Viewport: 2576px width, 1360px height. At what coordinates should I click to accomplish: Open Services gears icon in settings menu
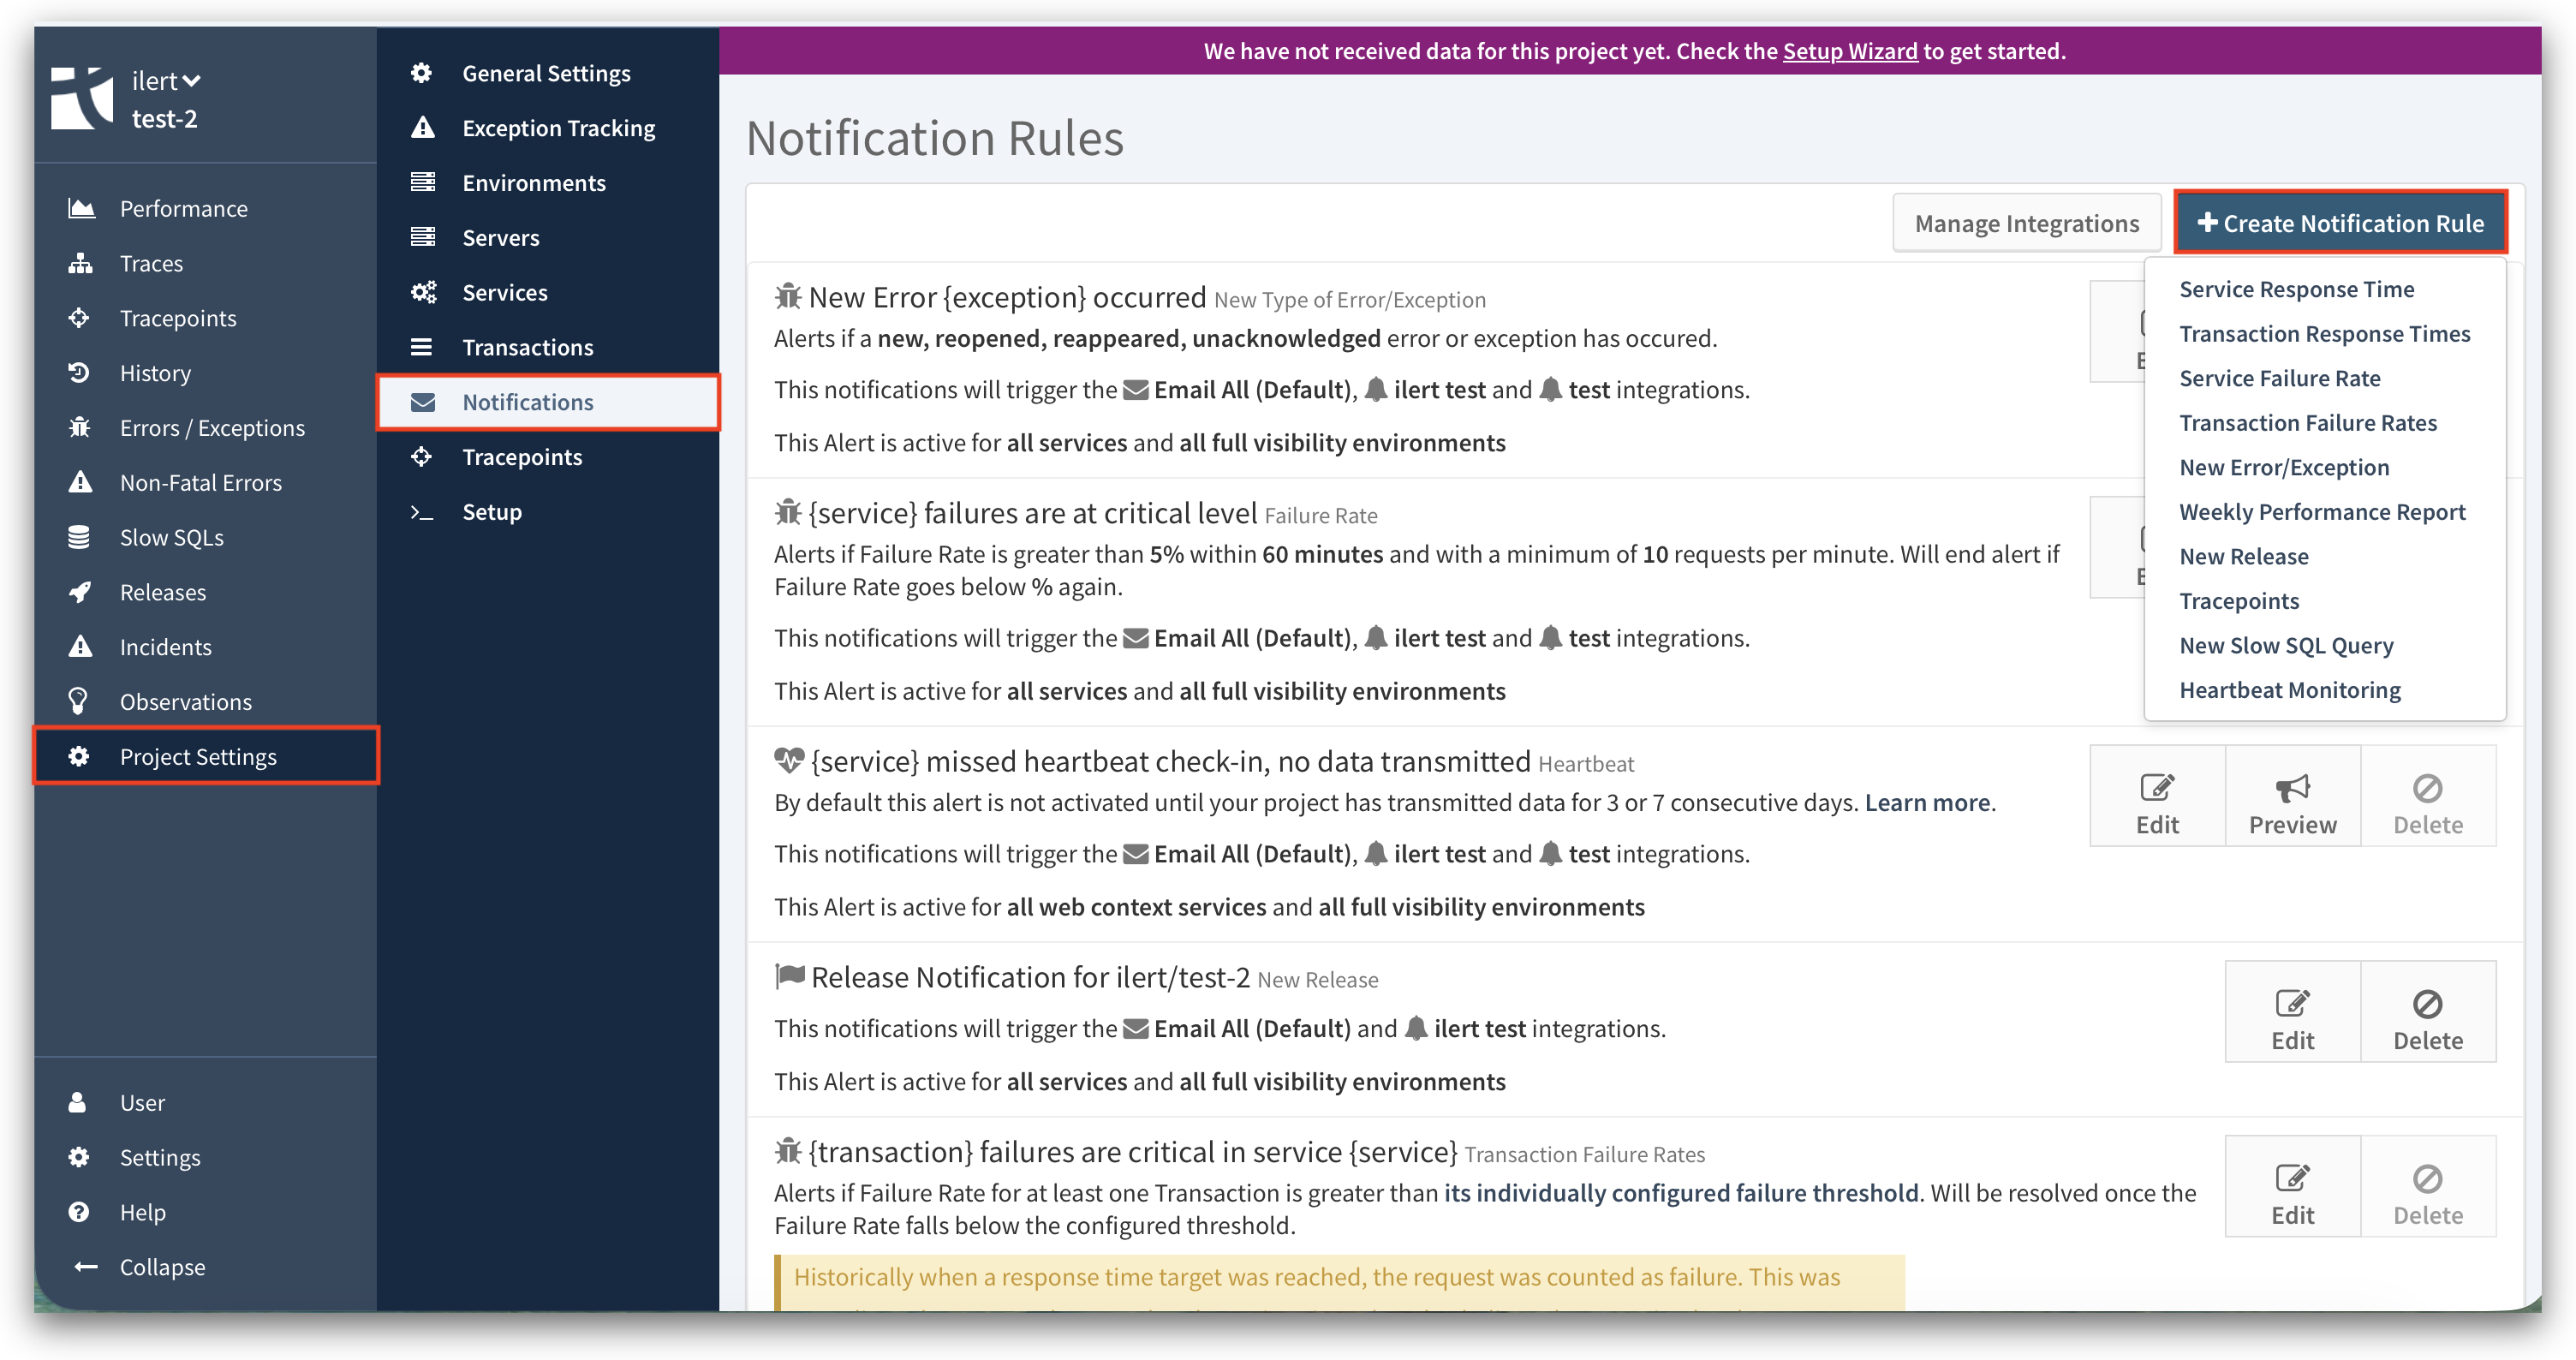[423, 292]
